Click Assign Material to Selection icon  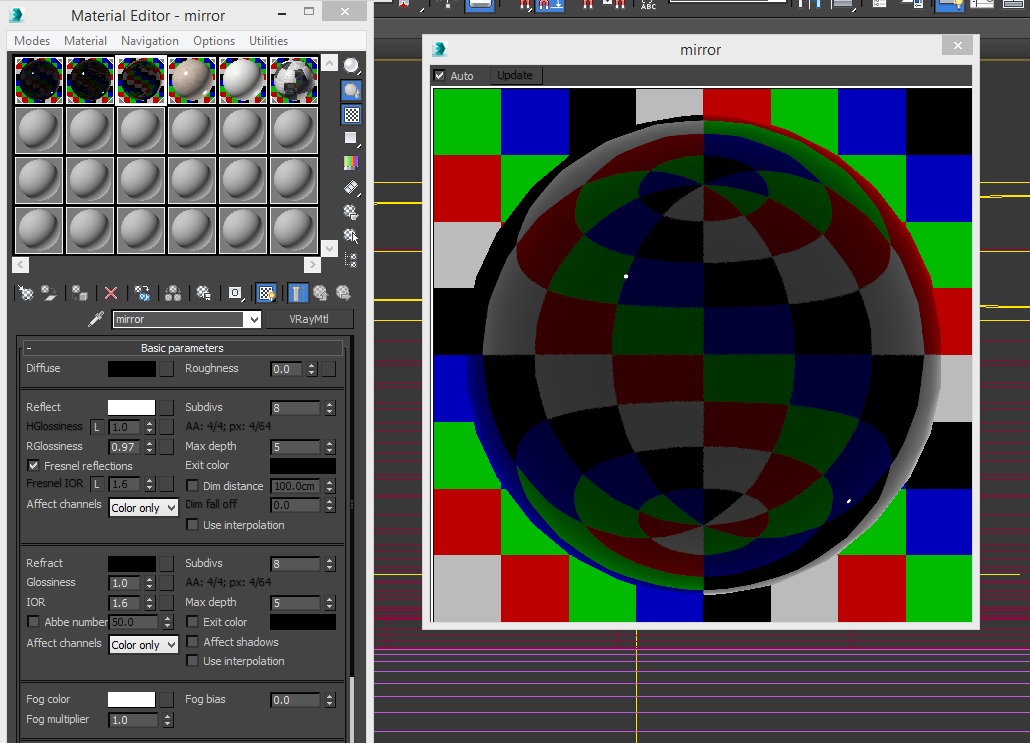pos(79,293)
